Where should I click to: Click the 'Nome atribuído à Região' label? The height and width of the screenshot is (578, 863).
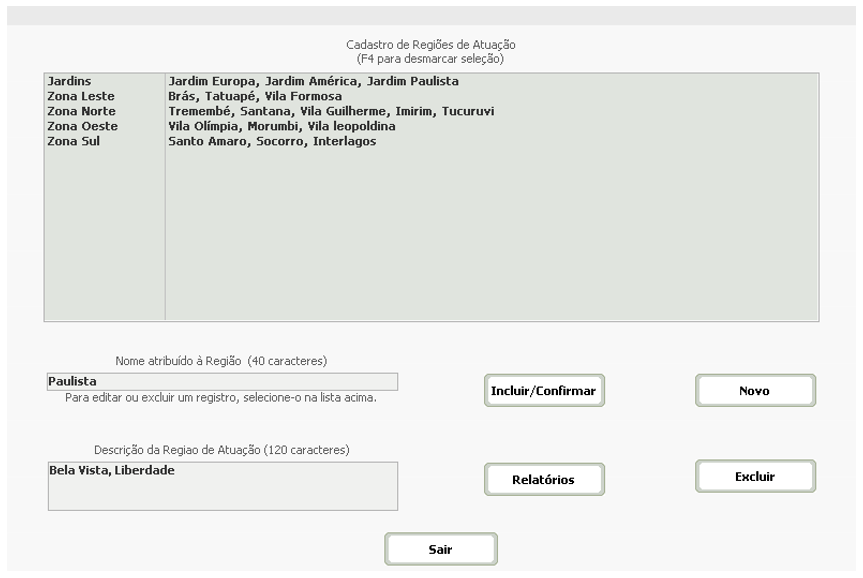(x=222, y=360)
